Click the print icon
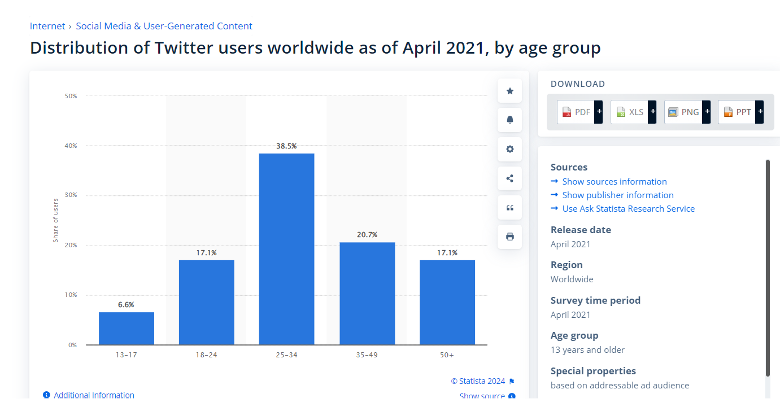This screenshot has width=780, height=400. coord(509,237)
